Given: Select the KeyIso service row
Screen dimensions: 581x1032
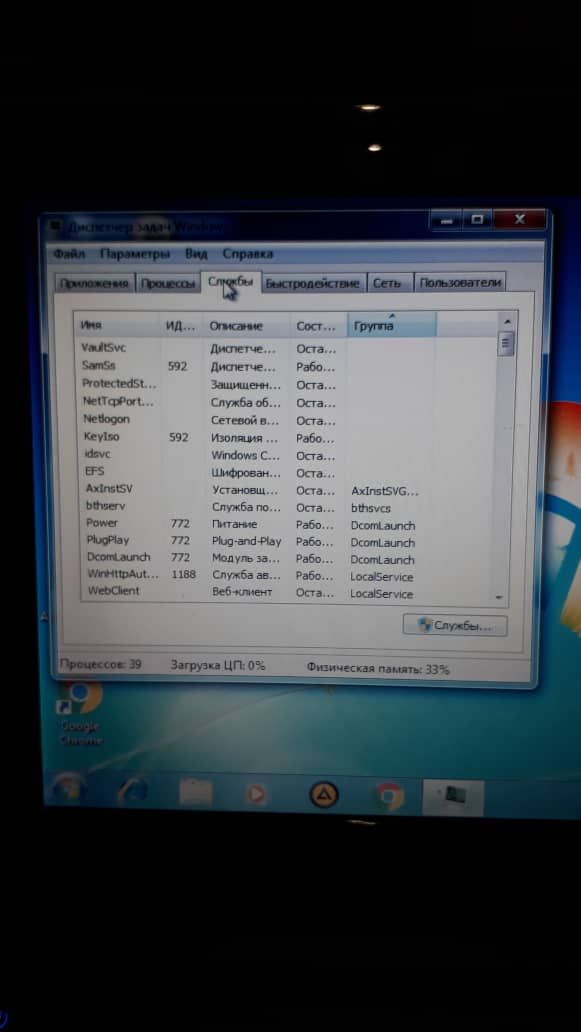Looking at the screenshot, I should pyautogui.click(x=286, y=437).
